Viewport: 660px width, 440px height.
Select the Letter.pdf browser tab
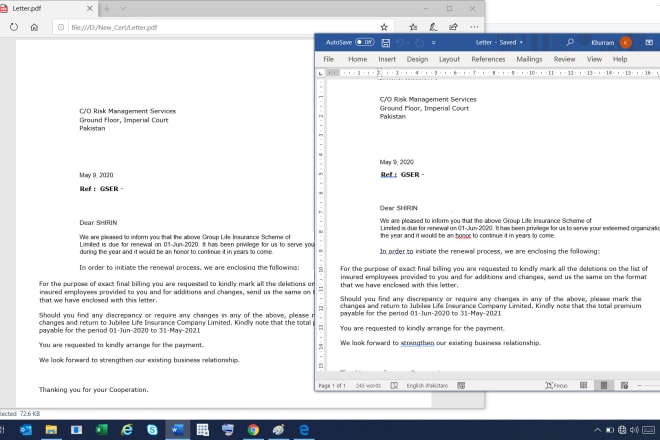point(47,8)
